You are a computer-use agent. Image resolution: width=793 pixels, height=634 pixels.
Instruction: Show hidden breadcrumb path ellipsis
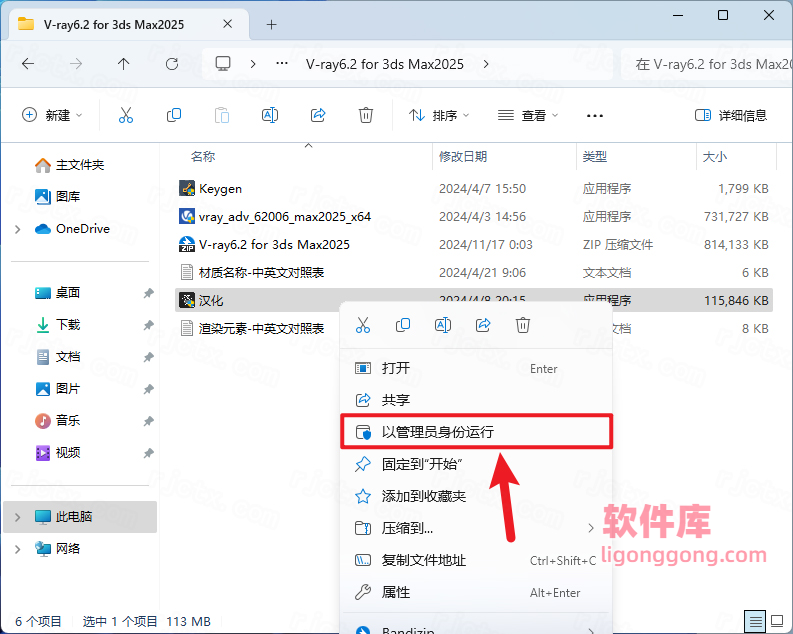pyautogui.click(x=282, y=64)
